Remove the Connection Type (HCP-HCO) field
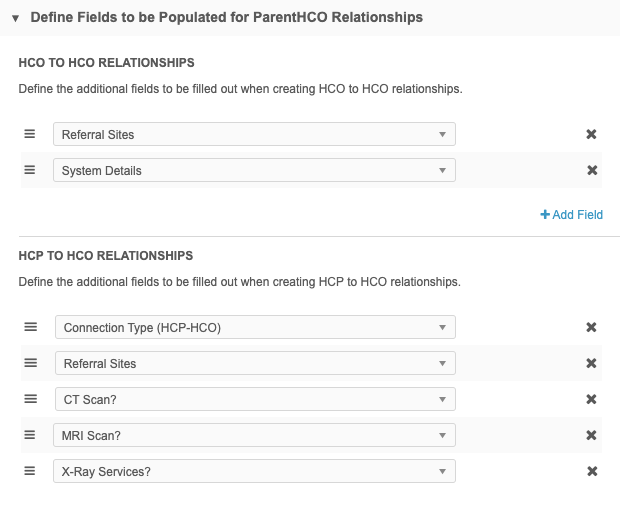The height and width of the screenshot is (507, 620). point(591,327)
